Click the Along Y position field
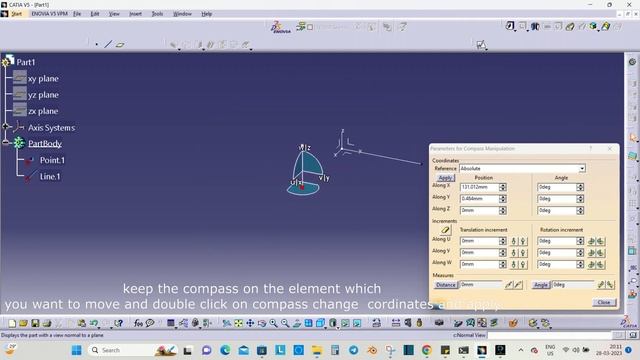 pos(479,199)
